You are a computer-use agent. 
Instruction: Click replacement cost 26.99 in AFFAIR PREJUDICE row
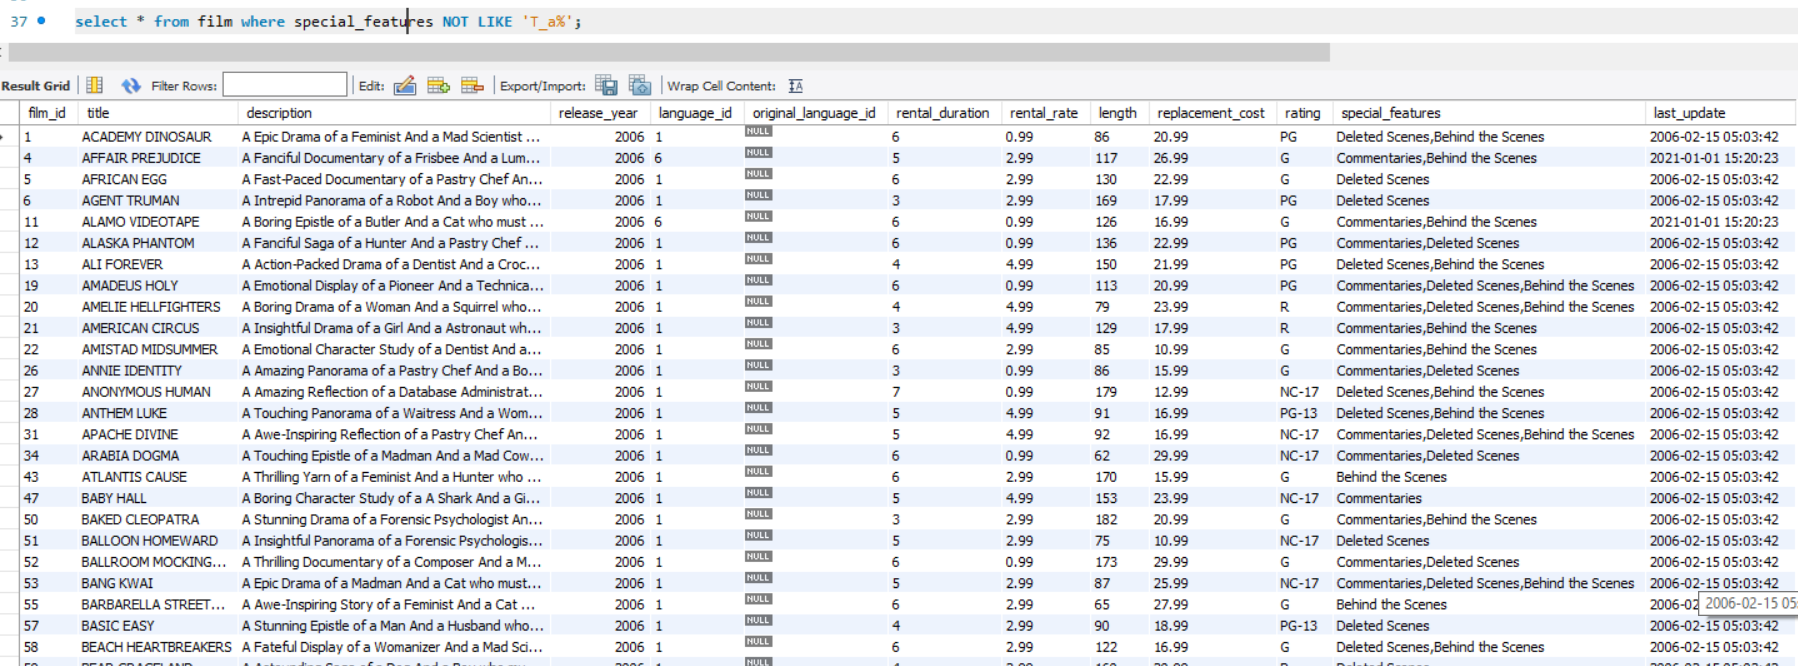1171,158
